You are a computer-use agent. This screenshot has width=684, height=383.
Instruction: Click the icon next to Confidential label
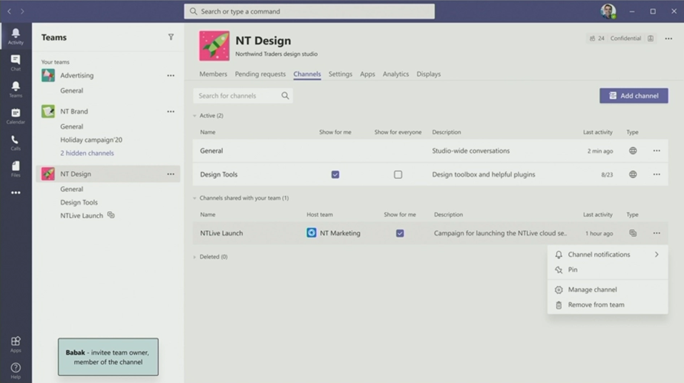point(650,38)
